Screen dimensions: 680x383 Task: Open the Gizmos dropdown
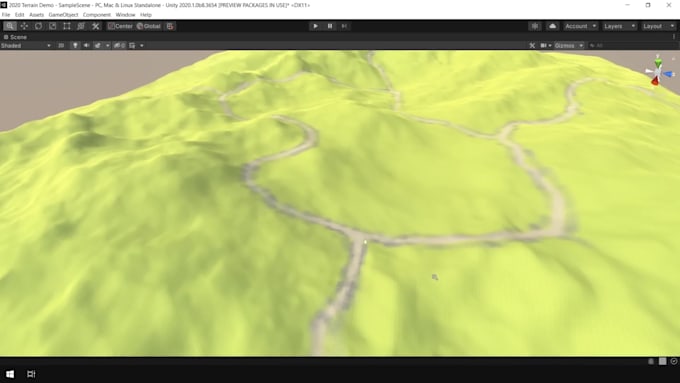point(569,46)
